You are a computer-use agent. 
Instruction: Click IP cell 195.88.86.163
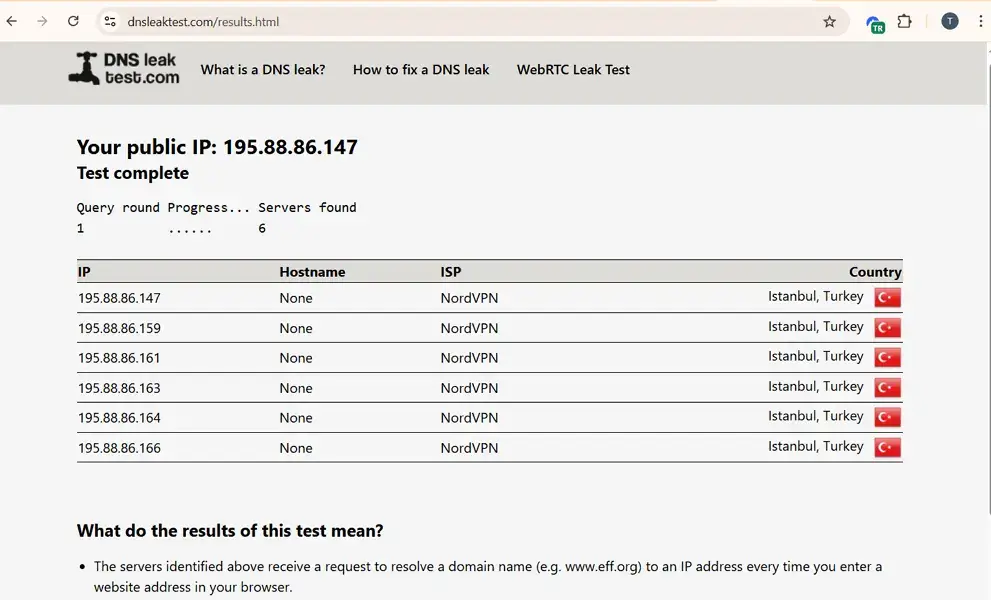(119, 388)
